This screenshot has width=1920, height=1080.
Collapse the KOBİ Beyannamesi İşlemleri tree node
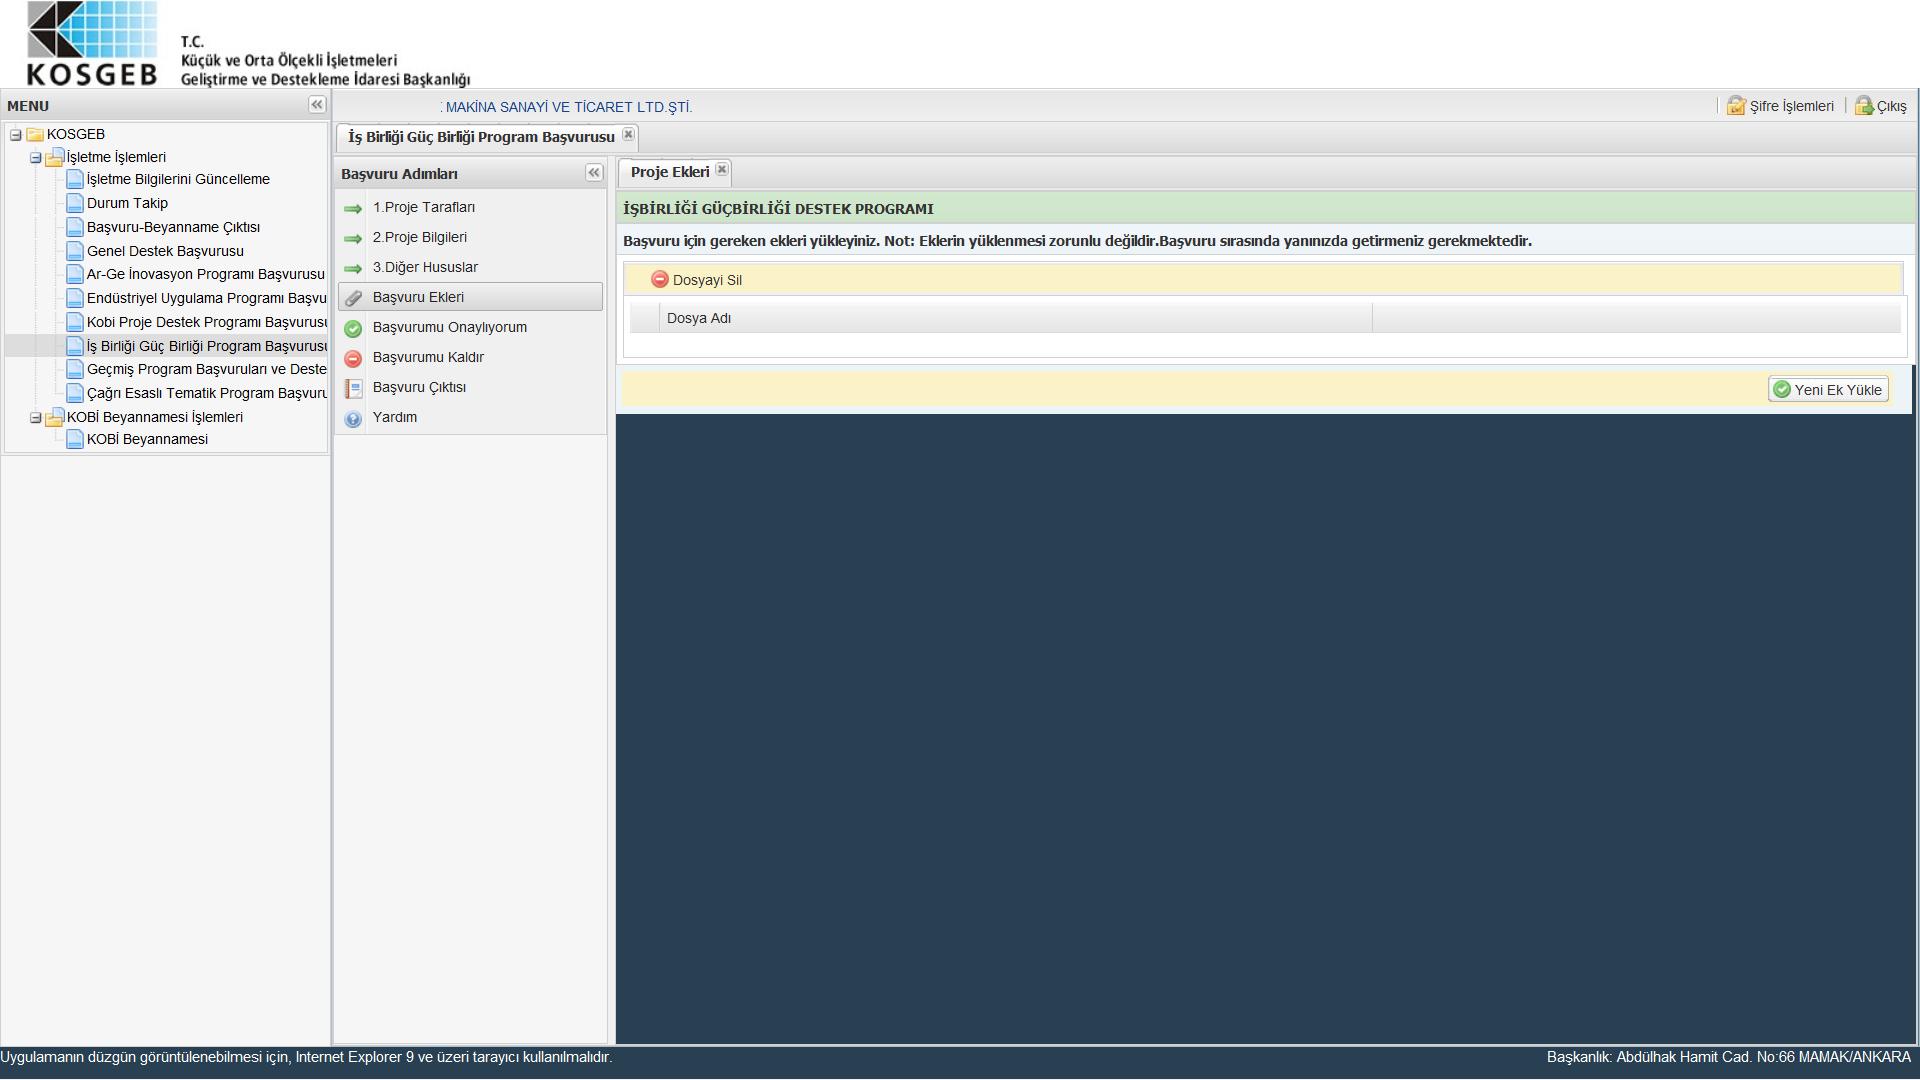(x=36, y=417)
